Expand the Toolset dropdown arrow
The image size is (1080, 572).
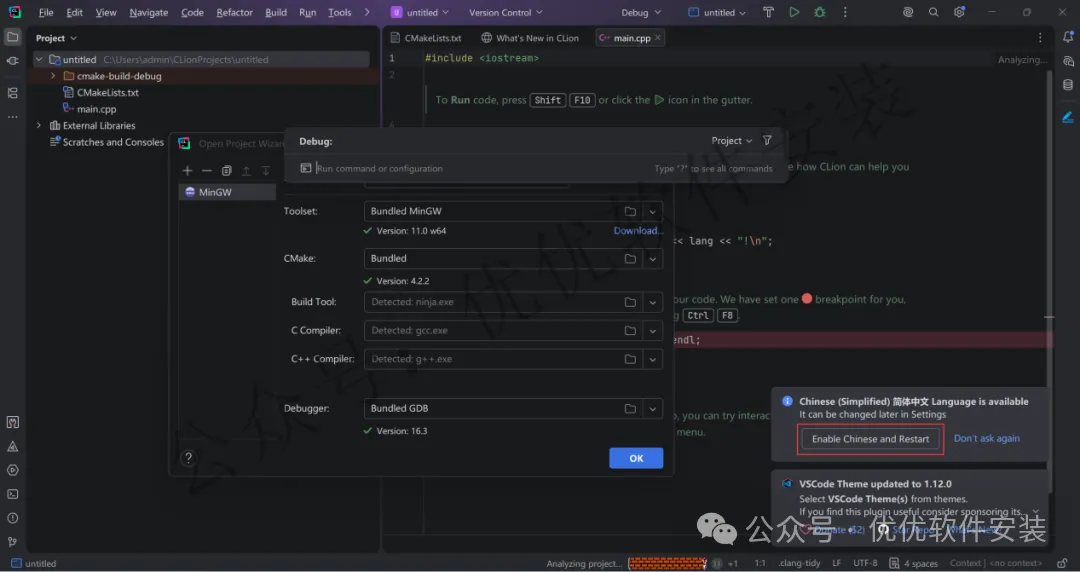(x=652, y=212)
